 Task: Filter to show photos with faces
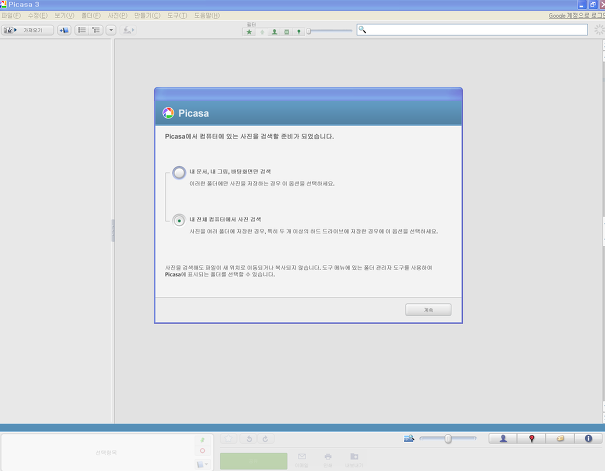[x=274, y=32]
